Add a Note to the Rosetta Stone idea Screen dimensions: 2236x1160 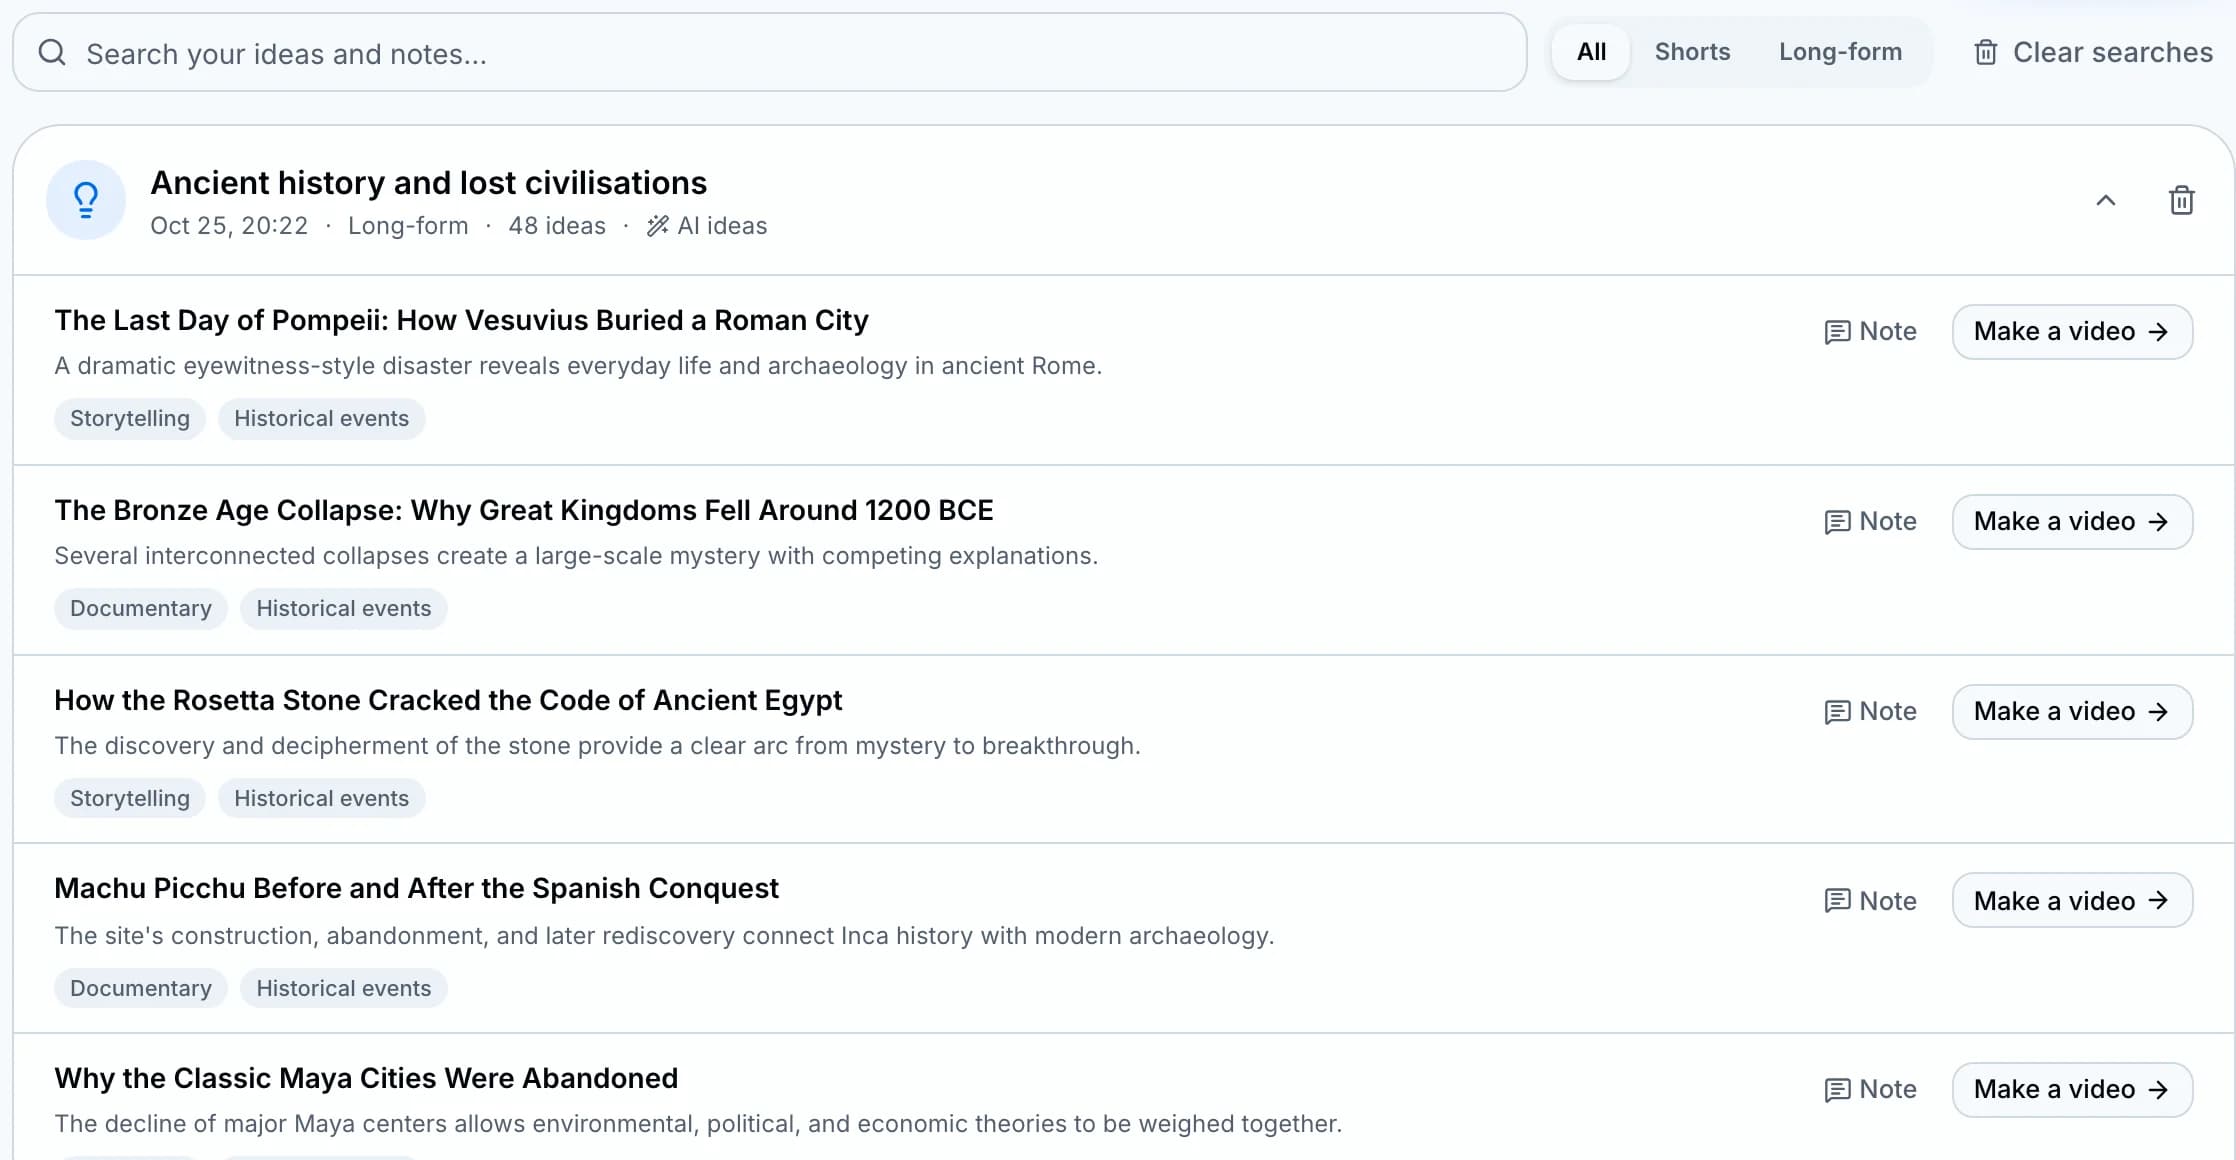click(1870, 711)
